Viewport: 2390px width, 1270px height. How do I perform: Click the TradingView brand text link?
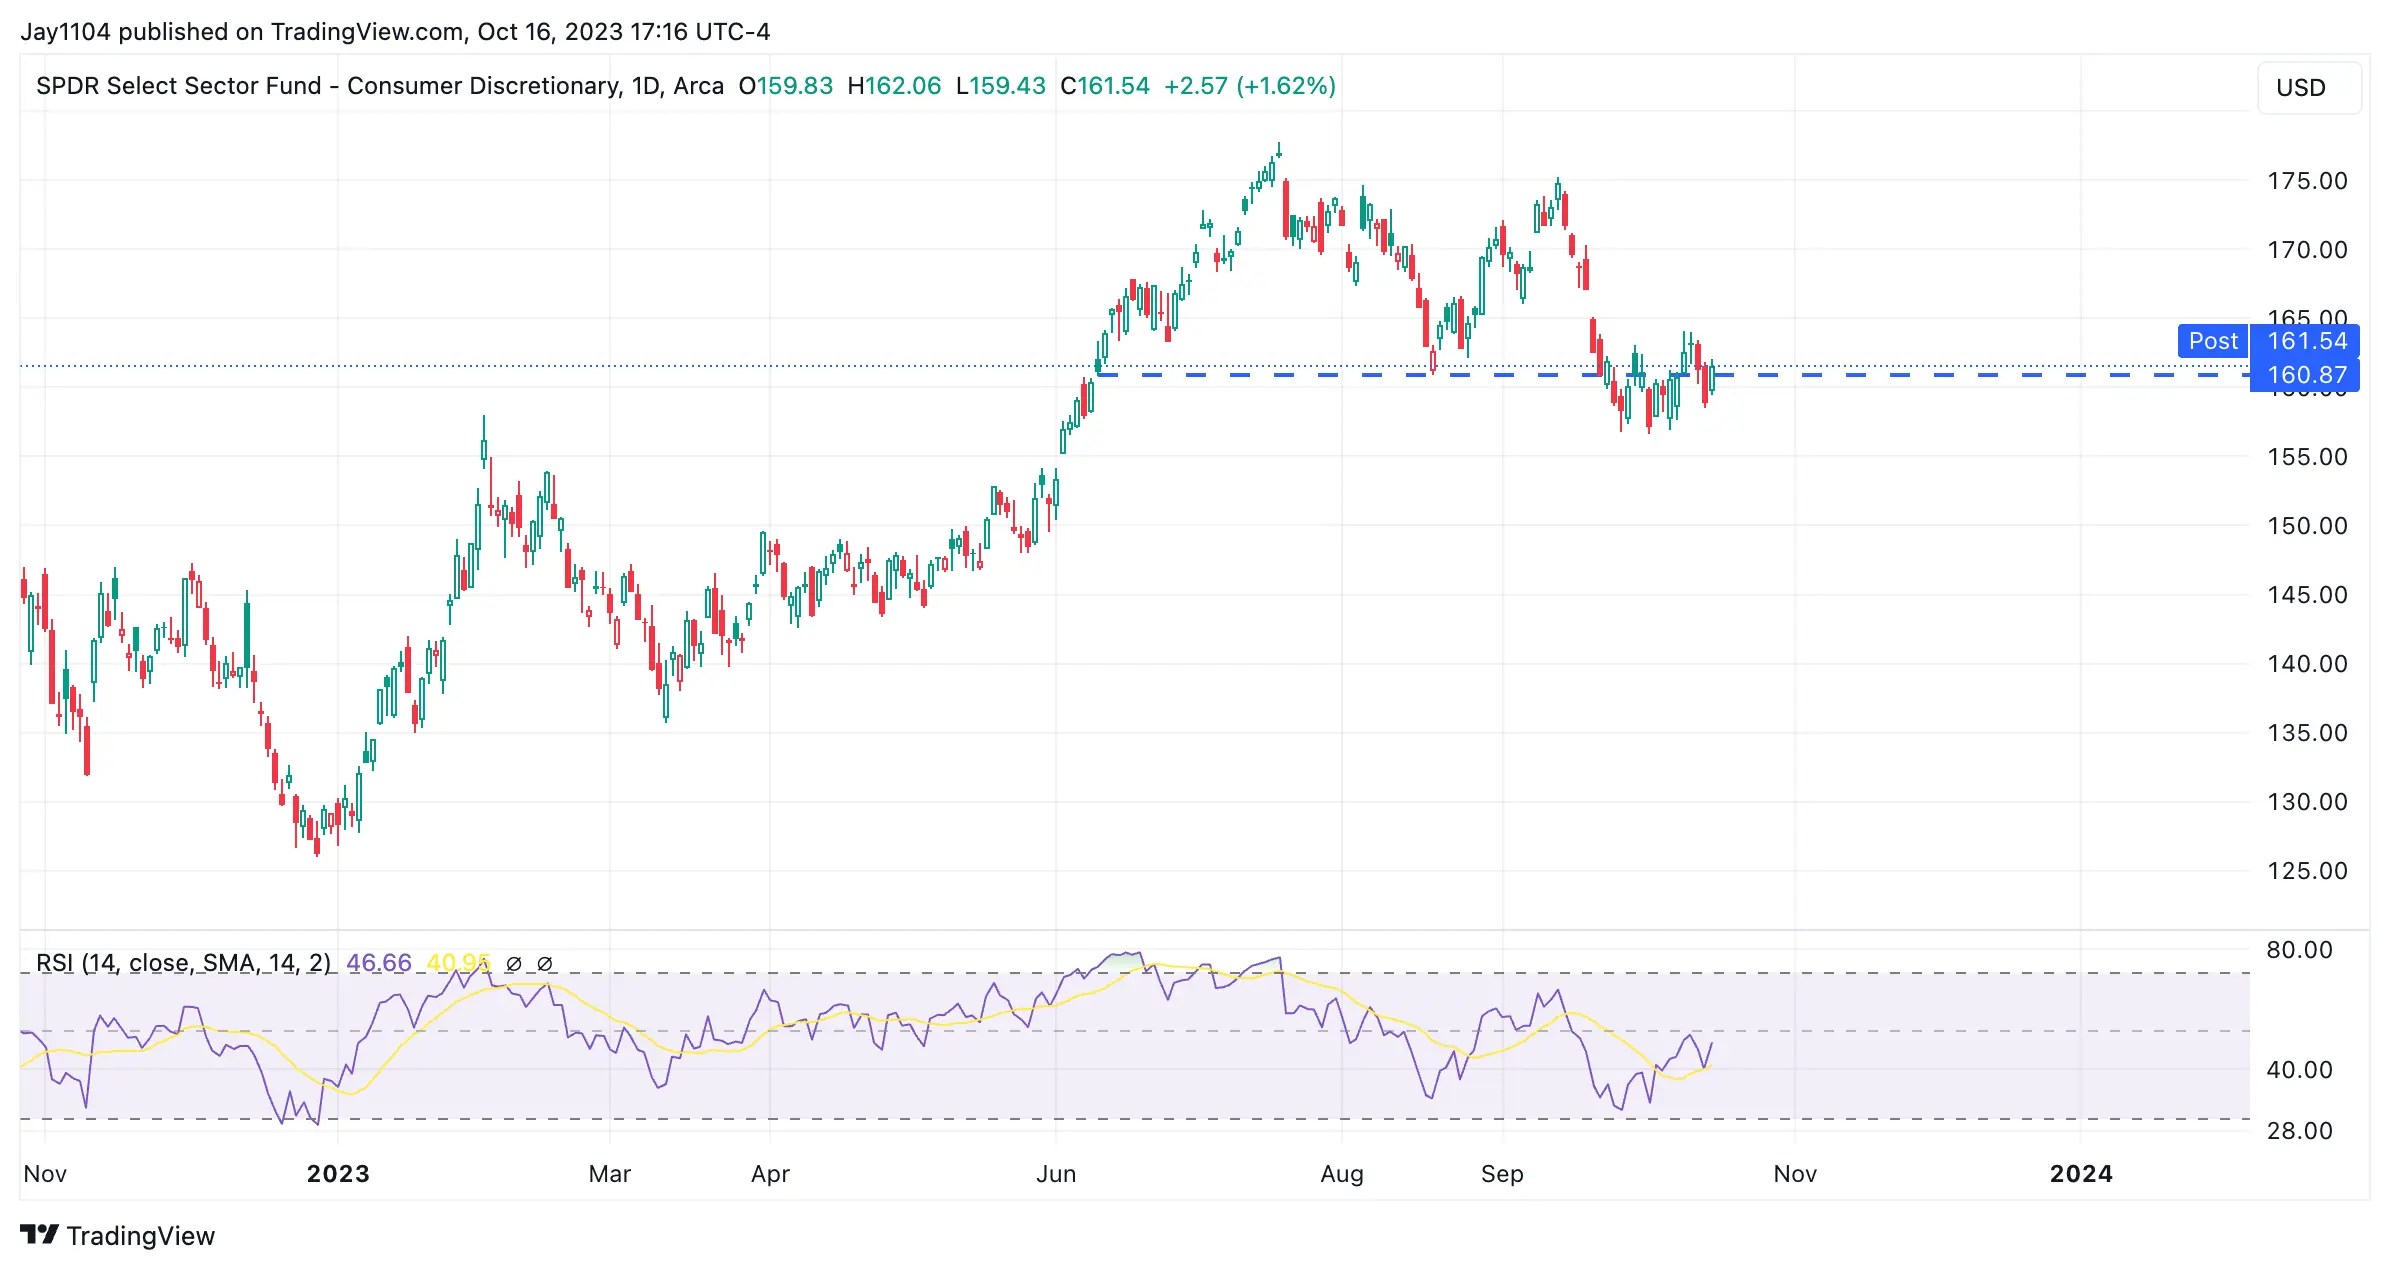141,1236
